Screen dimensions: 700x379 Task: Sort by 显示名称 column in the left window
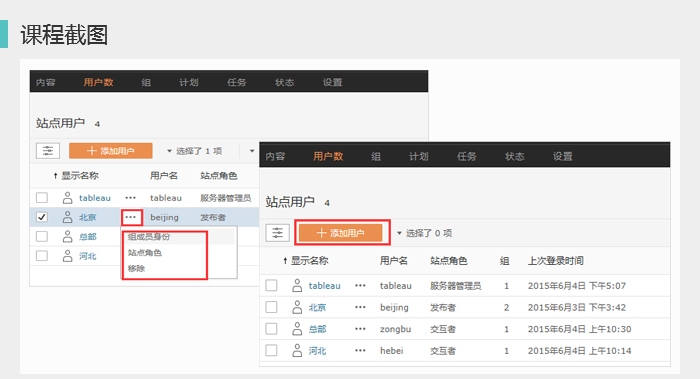(76, 176)
